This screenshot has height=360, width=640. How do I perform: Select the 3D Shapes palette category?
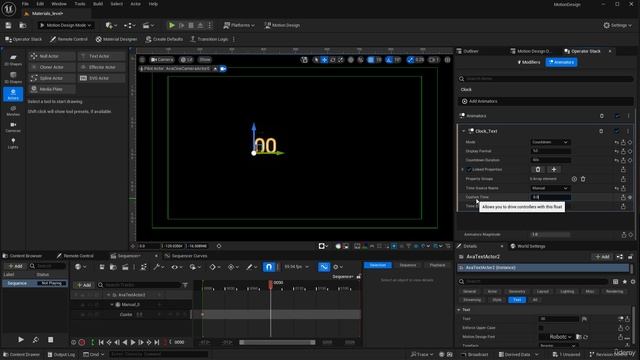pos(13,77)
